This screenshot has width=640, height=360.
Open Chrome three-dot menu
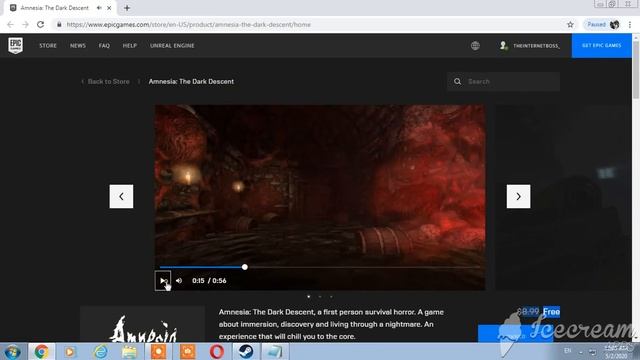tap(630, 24)
